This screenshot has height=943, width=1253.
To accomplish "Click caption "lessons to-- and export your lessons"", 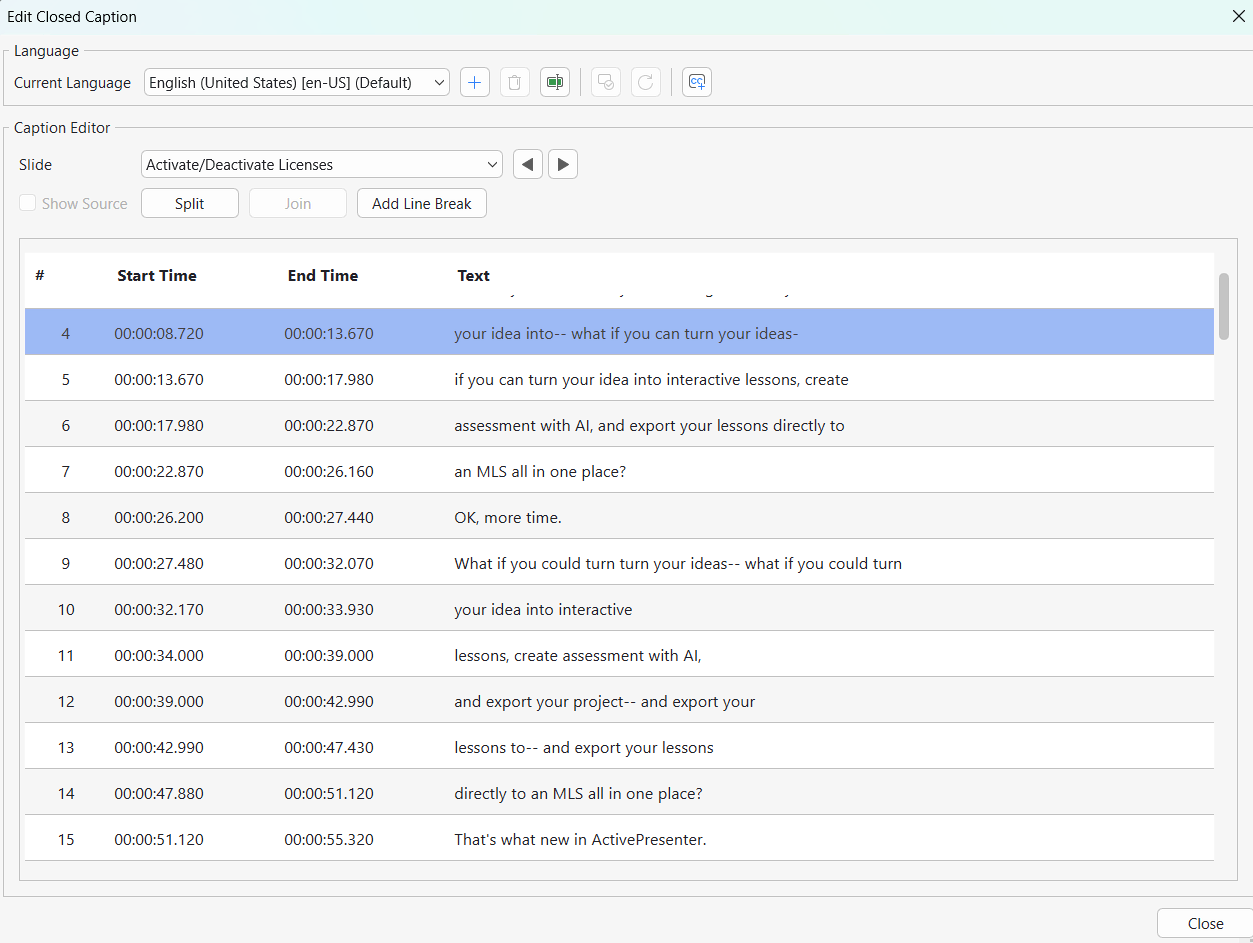I will tap(584, 748).
